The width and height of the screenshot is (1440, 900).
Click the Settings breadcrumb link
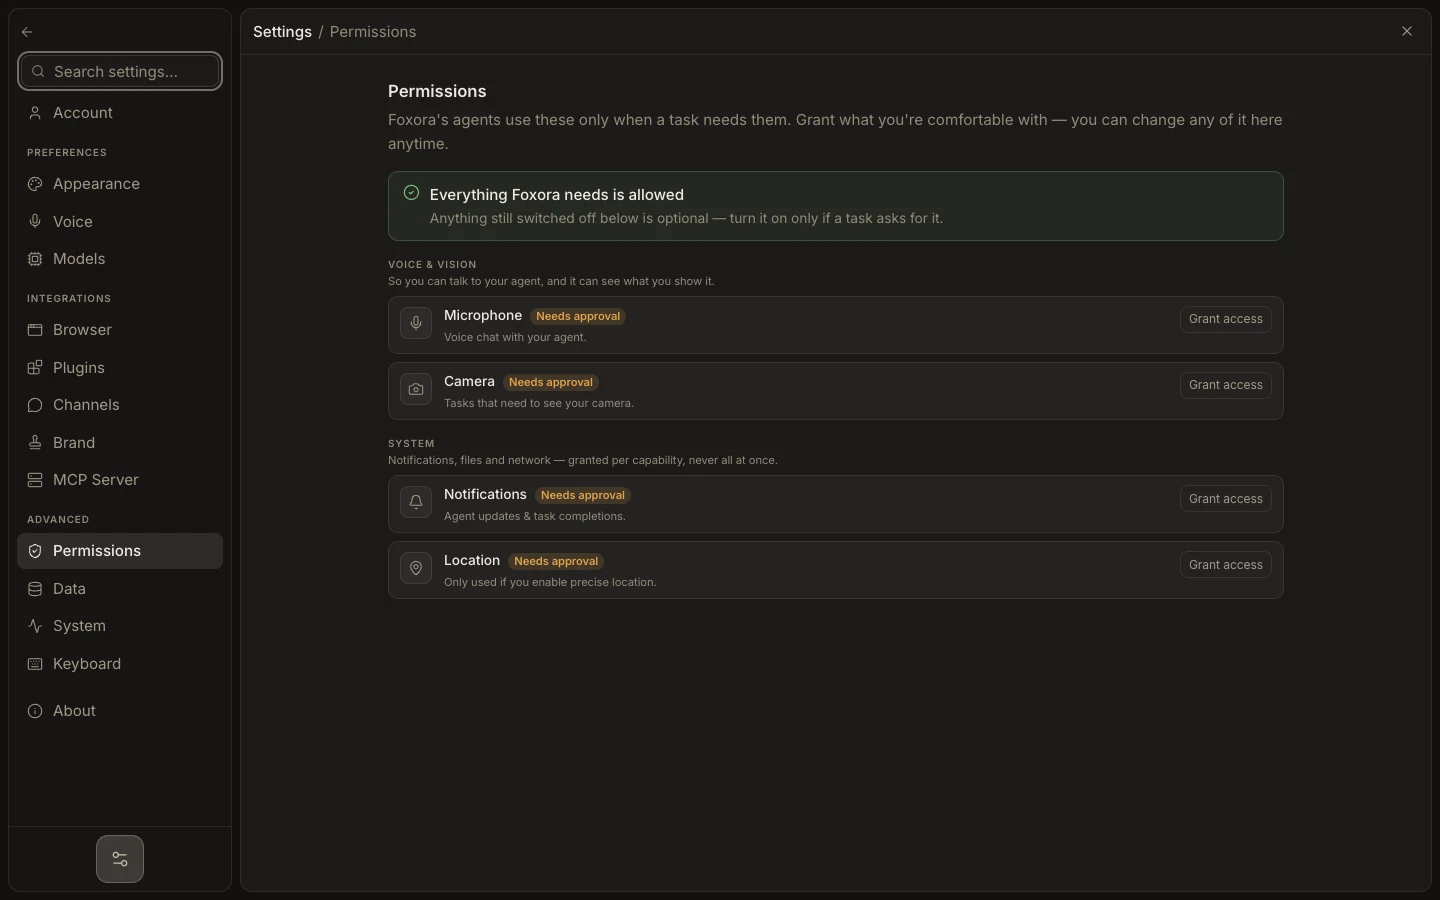[x=282, y=32]
